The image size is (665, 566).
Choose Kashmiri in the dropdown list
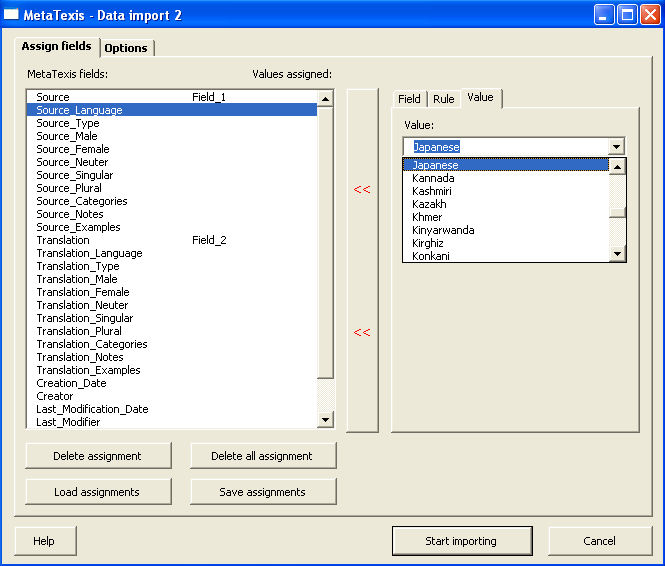coord(506,191)
